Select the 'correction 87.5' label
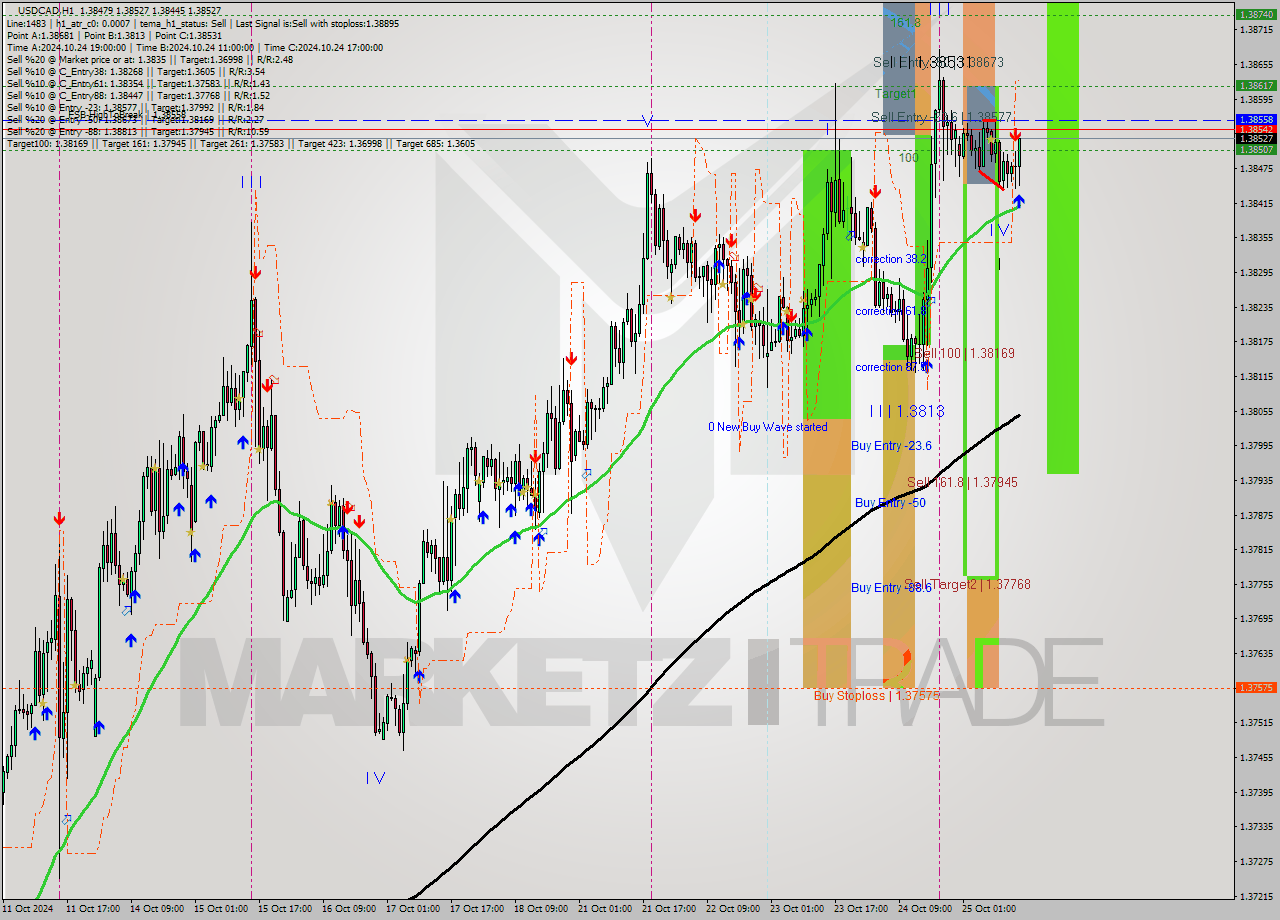The height and width of the screenshot is (920, 1280). coord(891,367)
